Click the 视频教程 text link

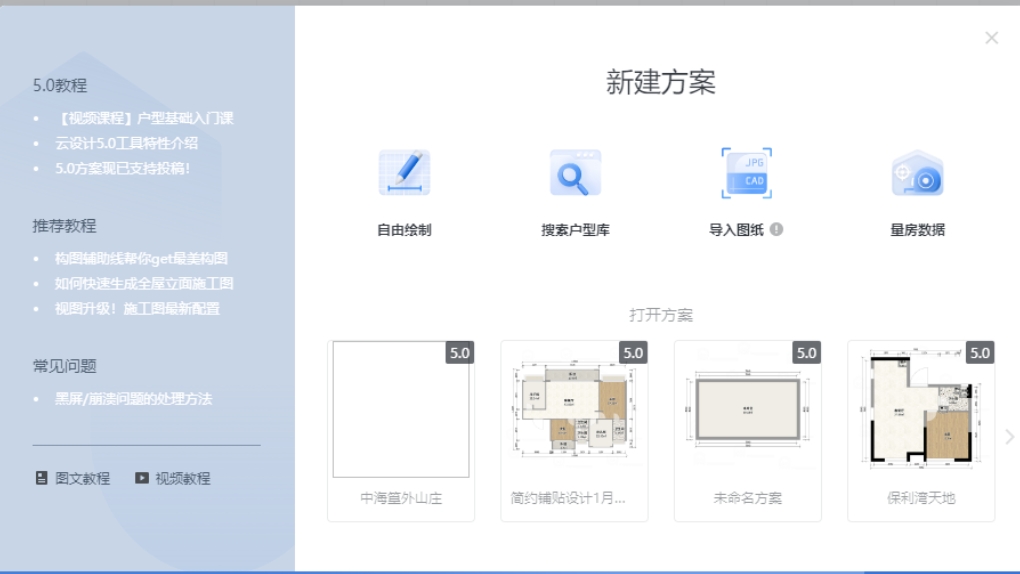183,478
